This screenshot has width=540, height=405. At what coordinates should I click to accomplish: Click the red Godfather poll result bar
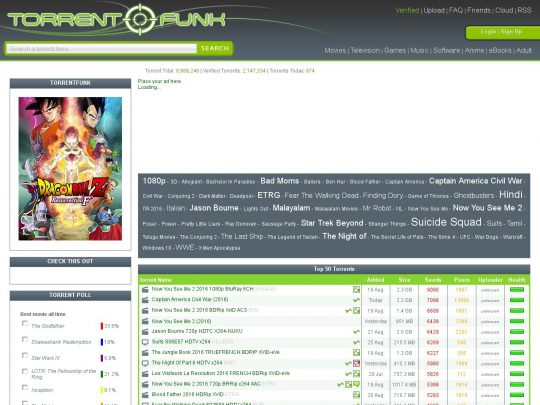click(102, 326)
